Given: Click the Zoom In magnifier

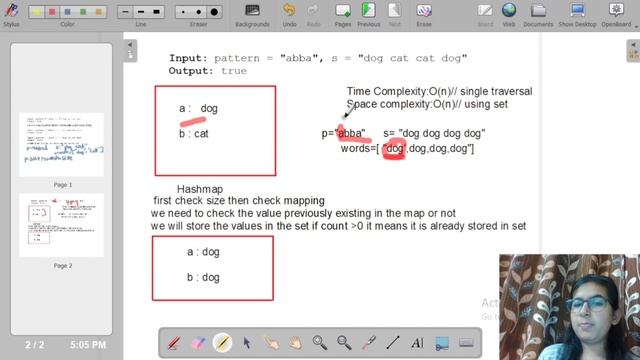Looking at the screenshot, I should (x=320, y=343).
